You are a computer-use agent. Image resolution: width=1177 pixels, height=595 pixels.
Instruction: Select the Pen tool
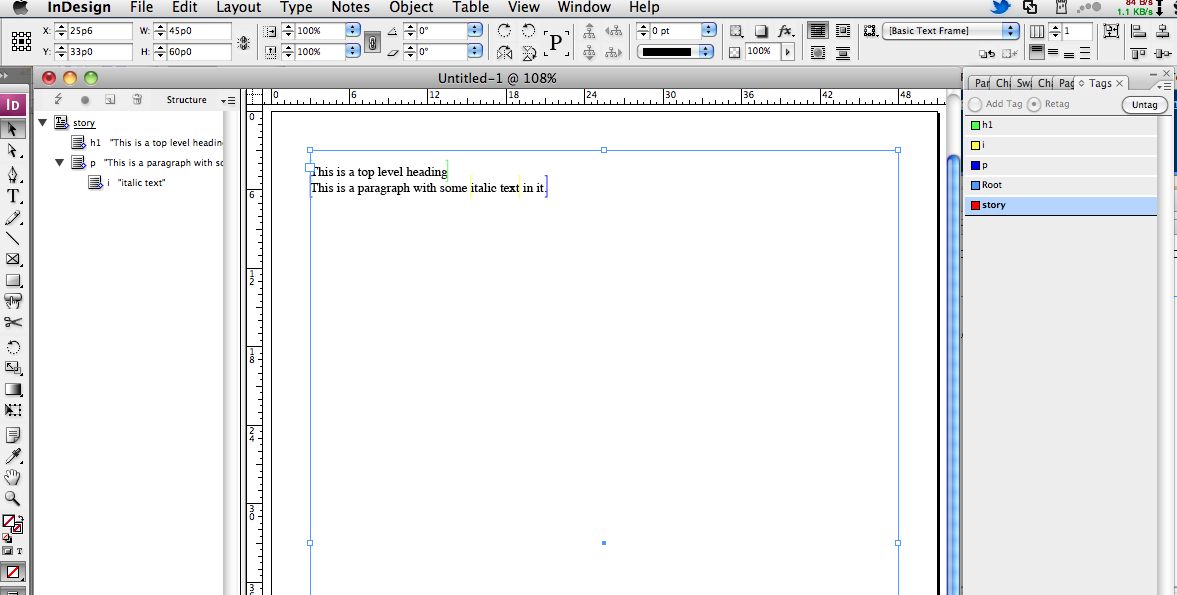pyautogui.click(x=12, y=175)
